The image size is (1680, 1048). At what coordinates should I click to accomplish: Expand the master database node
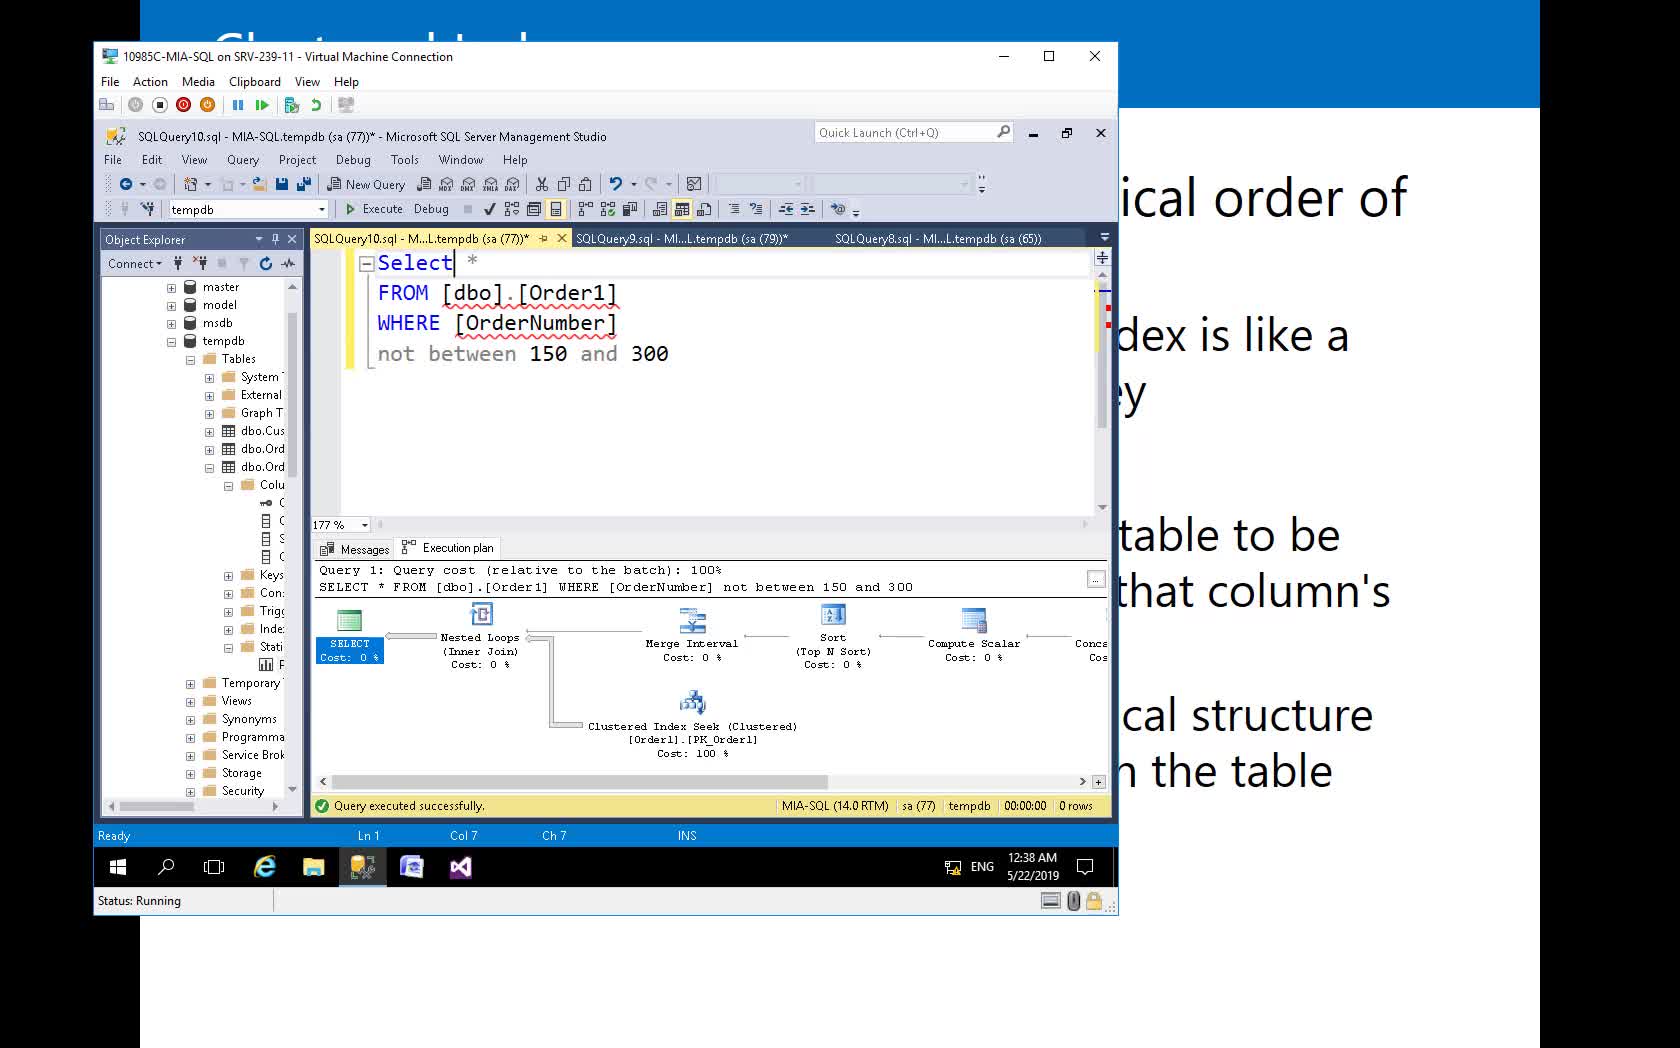(x=171, y=288)
